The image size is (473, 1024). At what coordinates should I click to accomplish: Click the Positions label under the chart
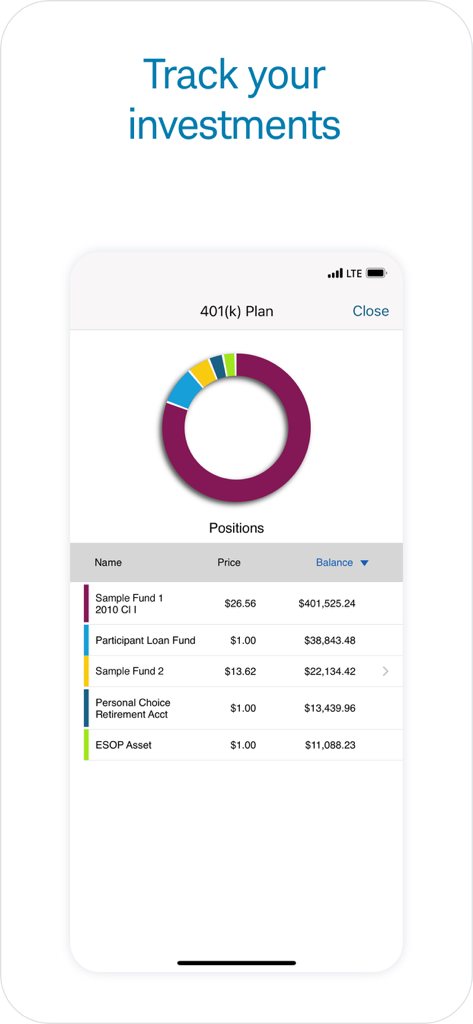[x=236, y=528]
